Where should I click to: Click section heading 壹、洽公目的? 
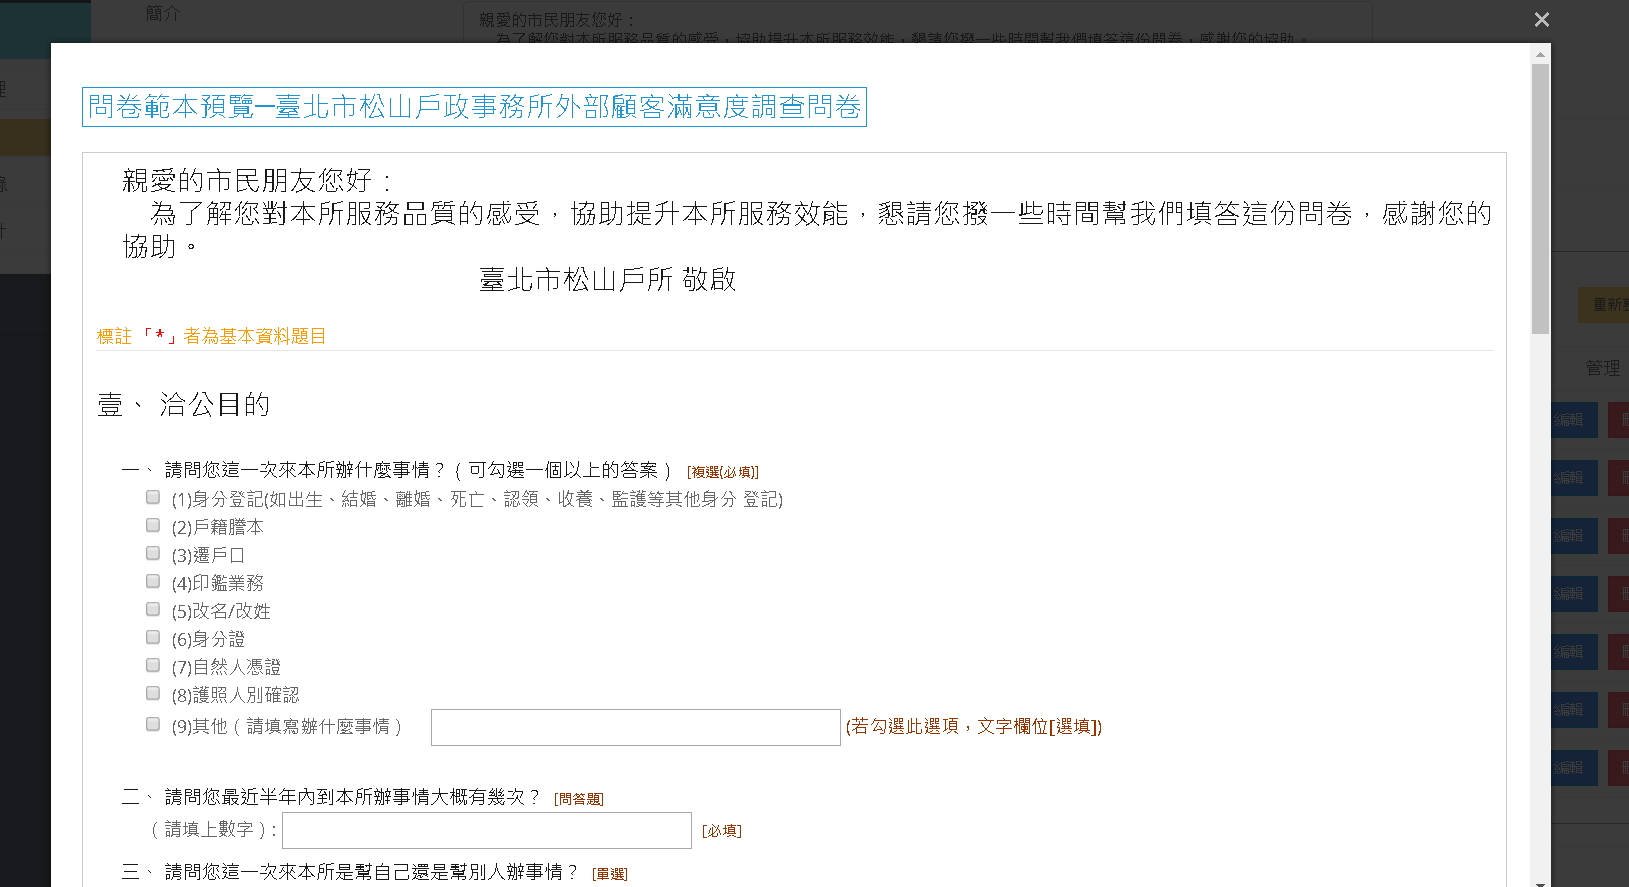(x=184, y=405)
